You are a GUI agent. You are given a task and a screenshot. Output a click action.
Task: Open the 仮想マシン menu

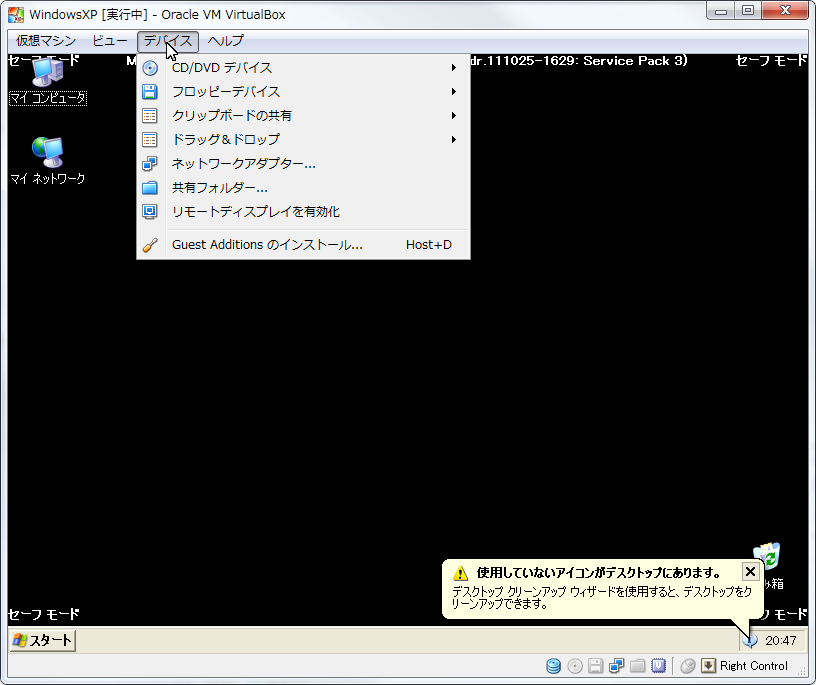(x=45, y=41)
